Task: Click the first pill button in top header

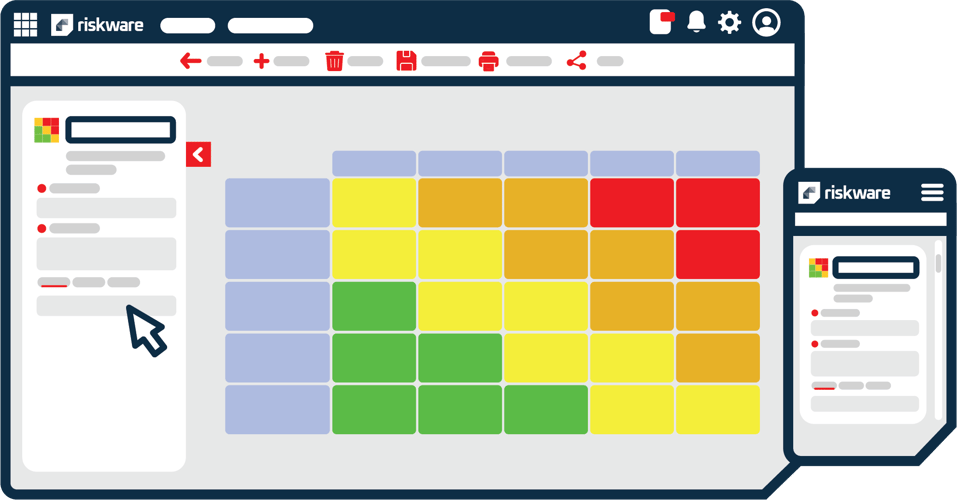Action: pyautogui.click(x=187, y=26)
